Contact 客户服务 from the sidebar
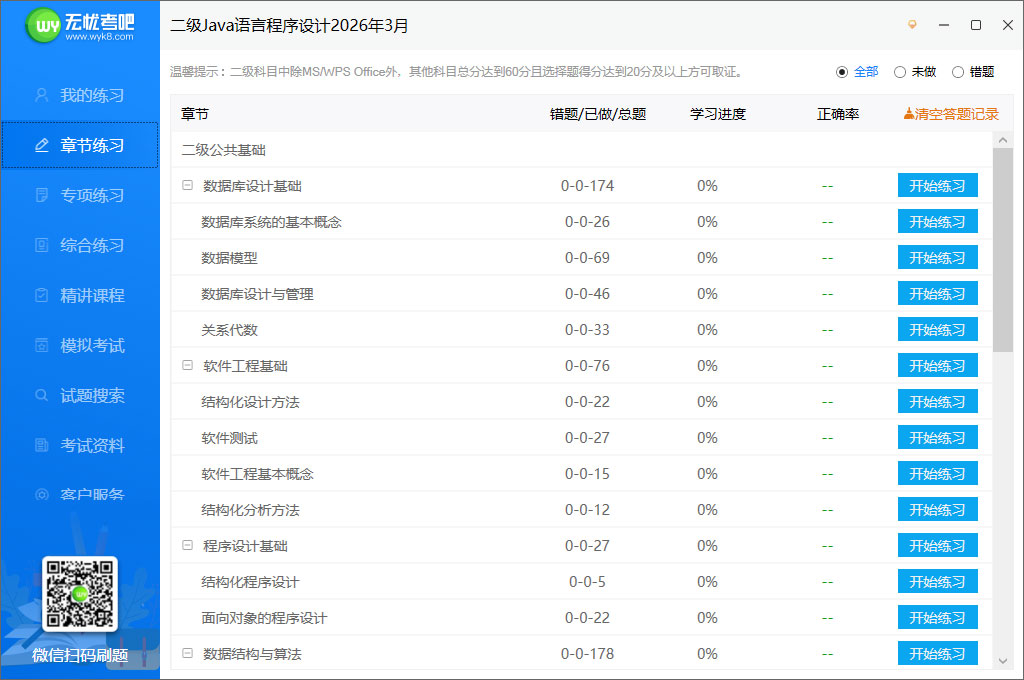This screenshot has width=1024, height=680. pyautogui.click(x=80, y=494)
